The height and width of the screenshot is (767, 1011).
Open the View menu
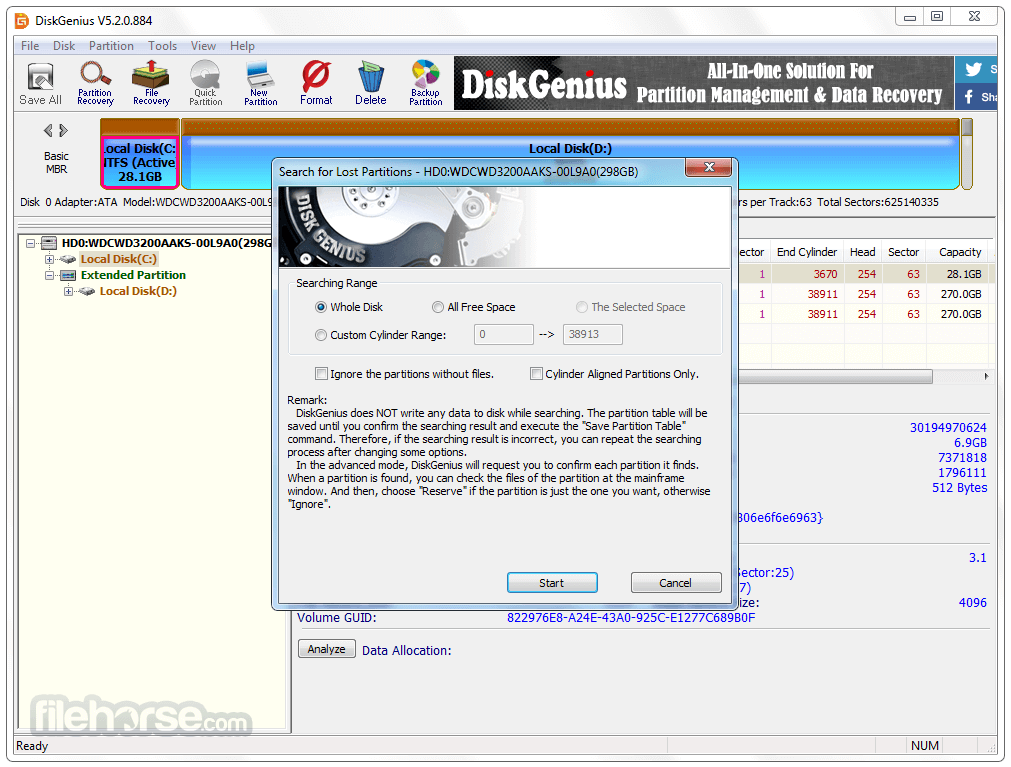(203, 46)
